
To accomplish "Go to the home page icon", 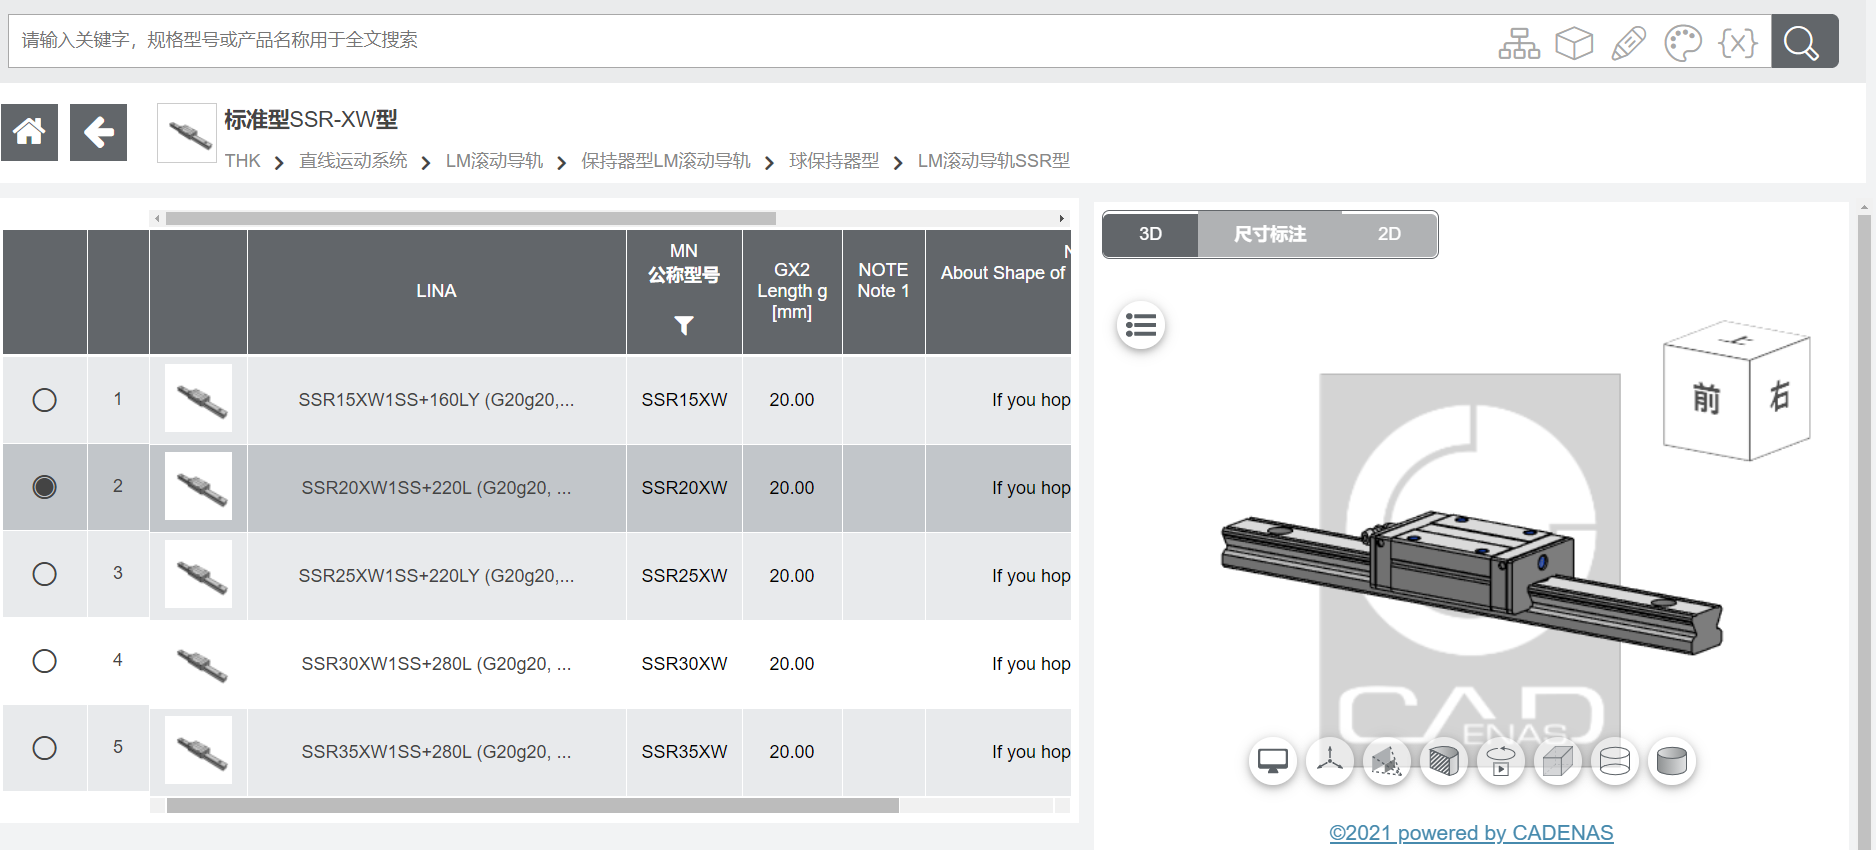I will [29, 132].
